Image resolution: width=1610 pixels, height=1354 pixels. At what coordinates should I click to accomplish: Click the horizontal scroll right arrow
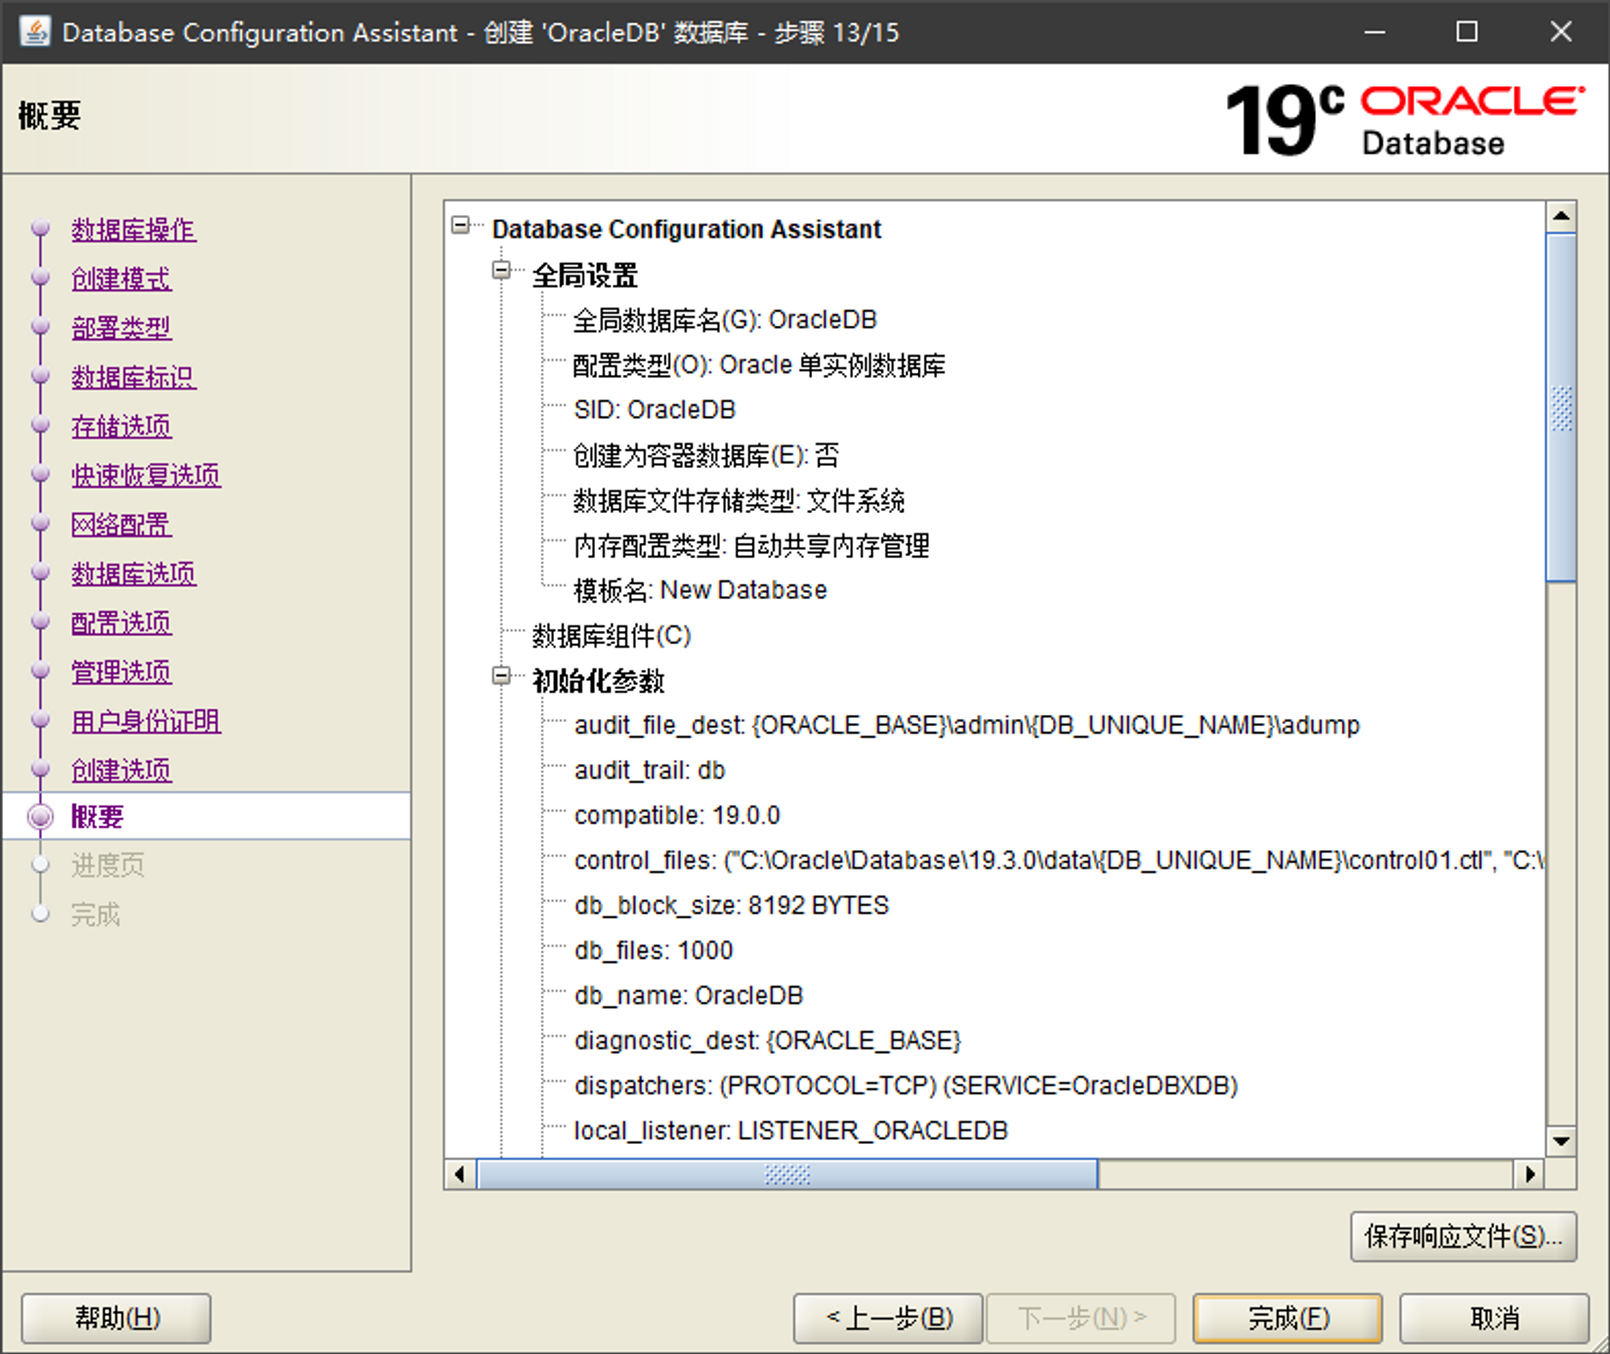pos(1529,1174)
